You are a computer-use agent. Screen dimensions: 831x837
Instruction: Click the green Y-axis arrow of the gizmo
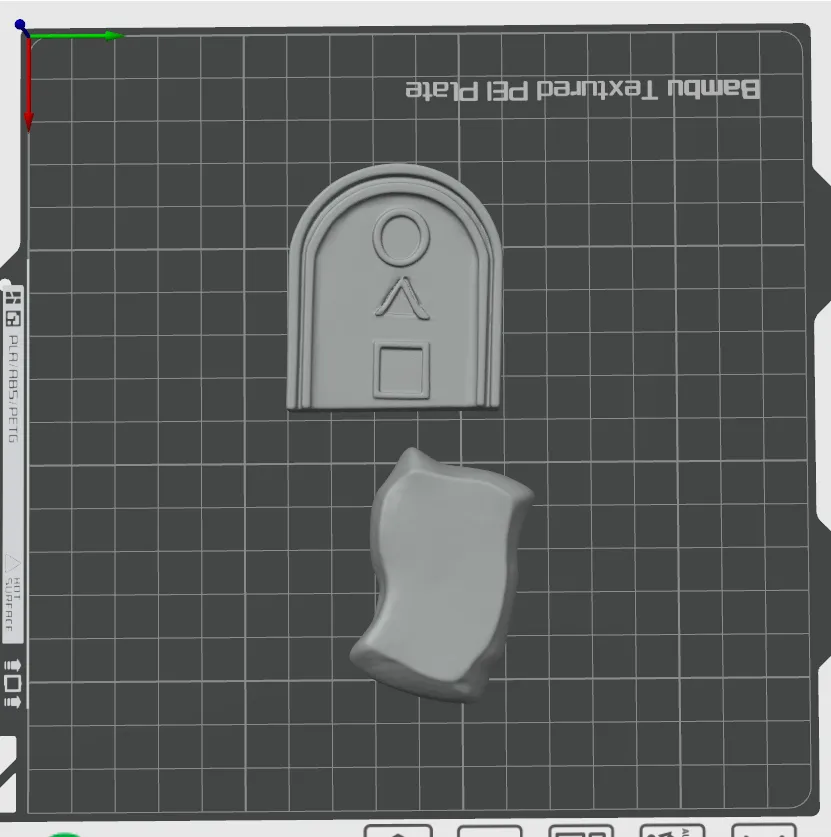(x=75, y=35)
